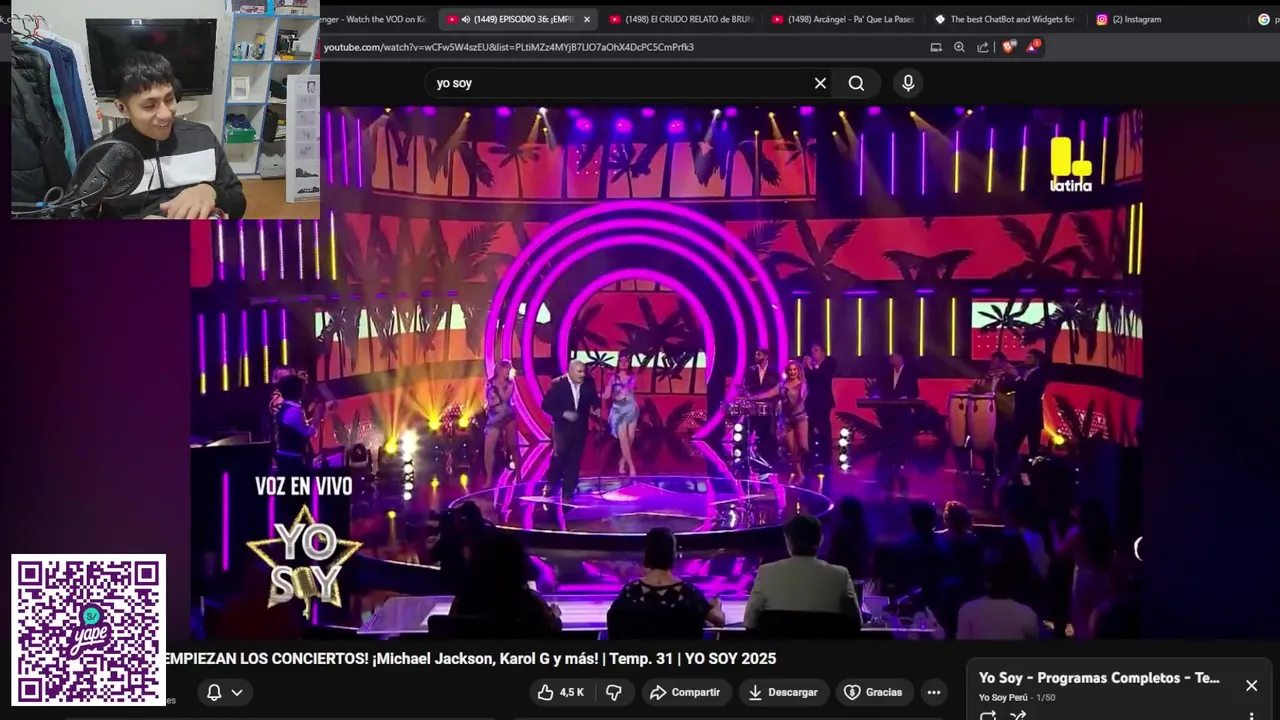
Task: Click the cast/screen icon in the address bar
Action: pos(936,47)
